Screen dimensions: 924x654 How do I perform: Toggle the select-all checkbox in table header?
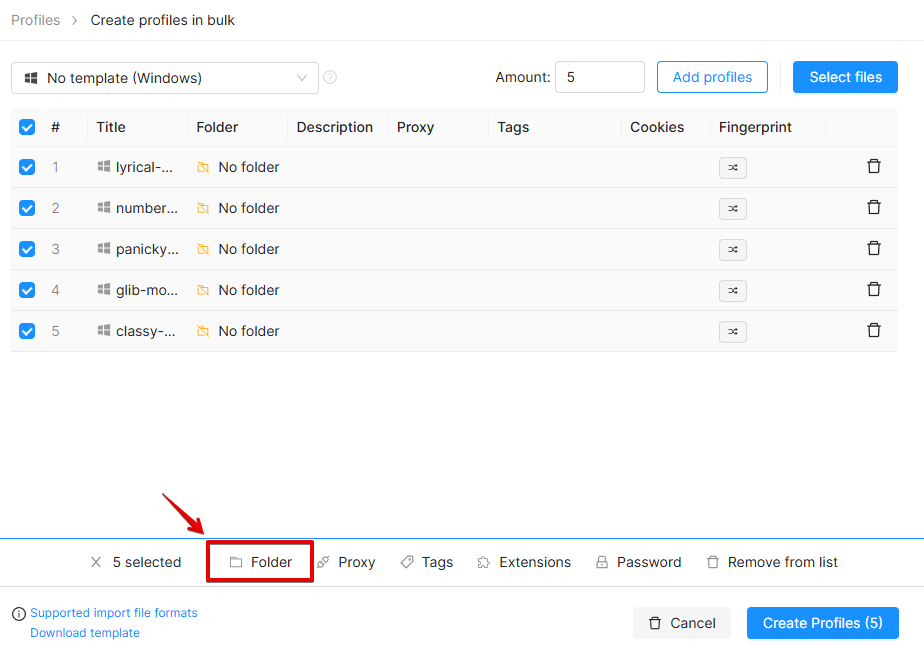click(27, 127)
